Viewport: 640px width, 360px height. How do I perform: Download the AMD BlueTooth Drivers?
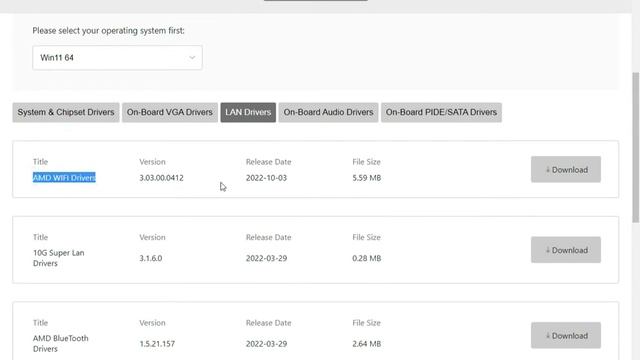tap(566, 336)
